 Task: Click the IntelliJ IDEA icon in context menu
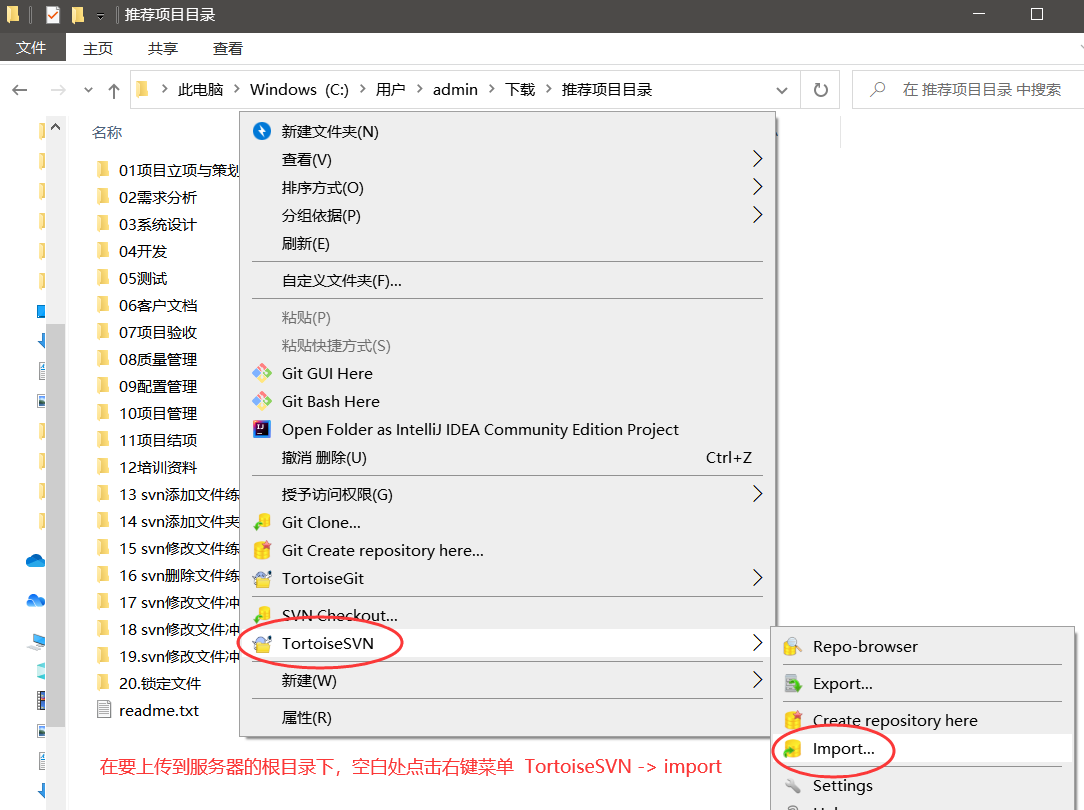click(262, 429)
